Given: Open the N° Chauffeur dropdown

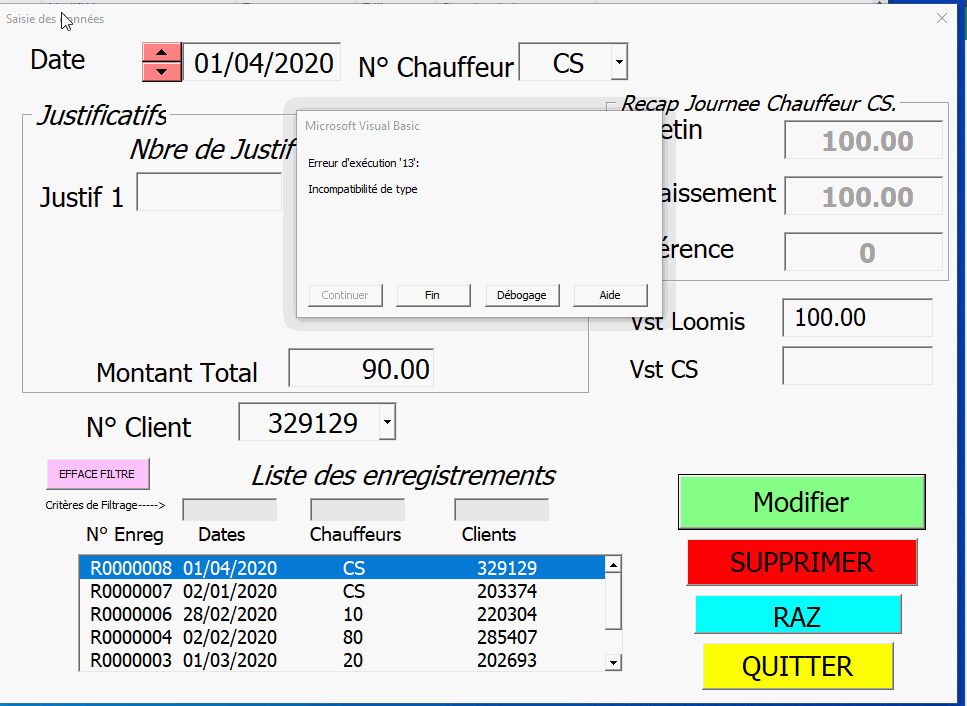Looking at the screenshot, I should (x=619, y=64).
